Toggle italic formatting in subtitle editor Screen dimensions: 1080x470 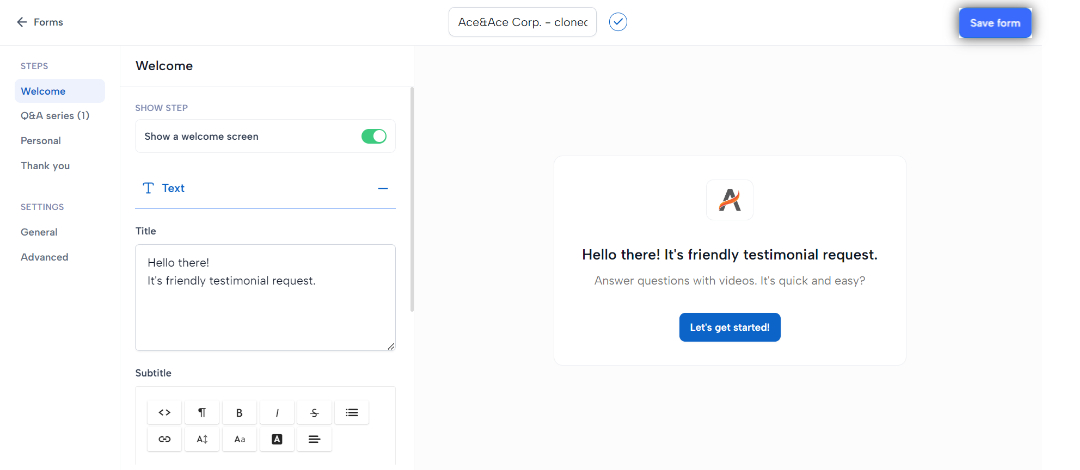277,413
